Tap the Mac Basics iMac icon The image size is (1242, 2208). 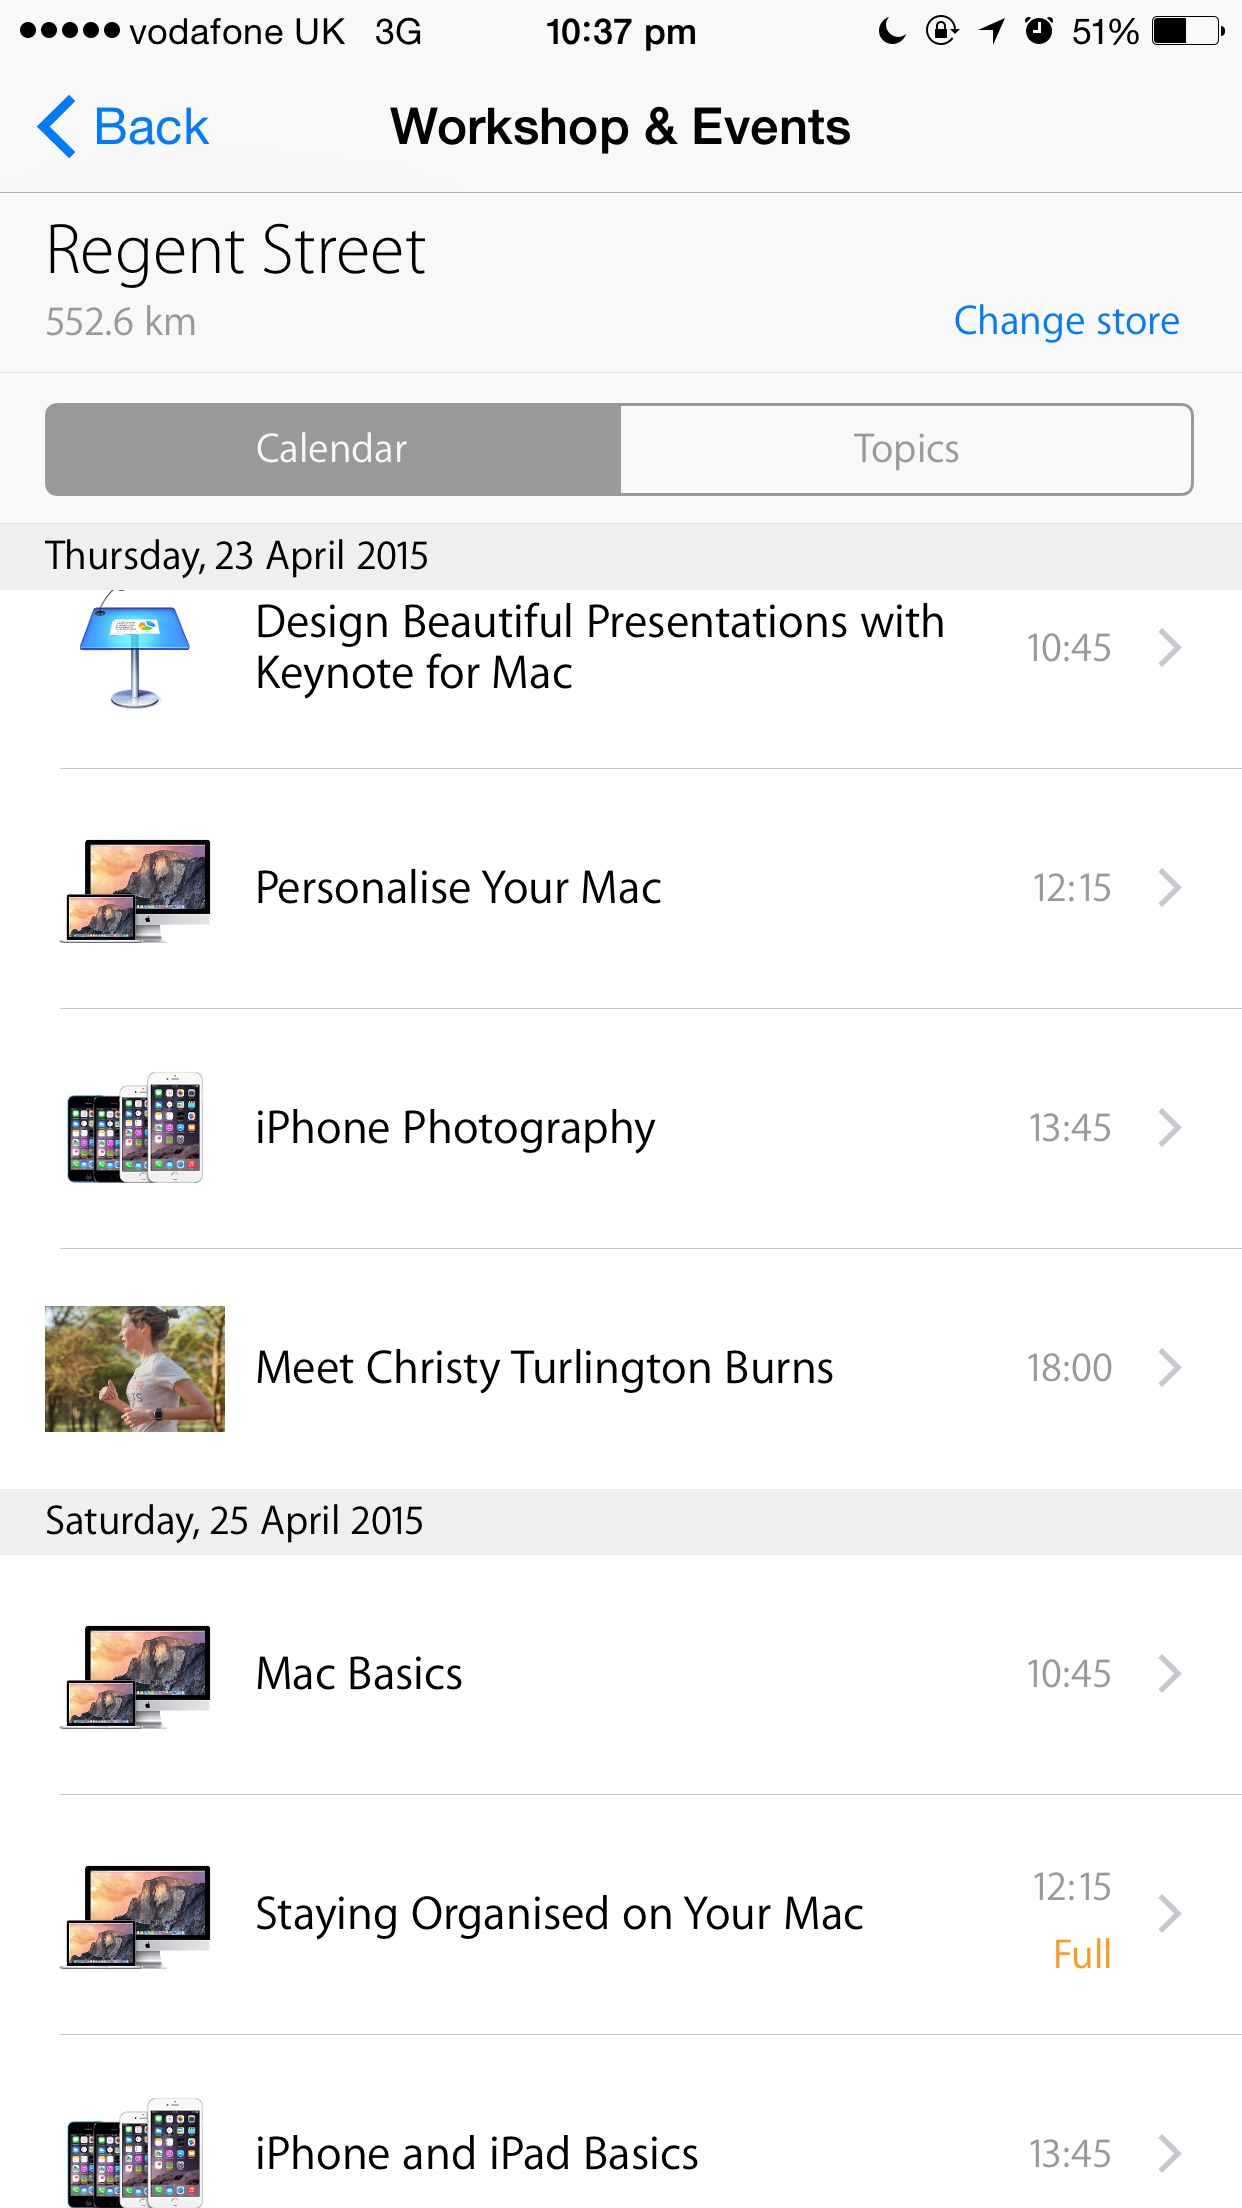[135, 1676]
